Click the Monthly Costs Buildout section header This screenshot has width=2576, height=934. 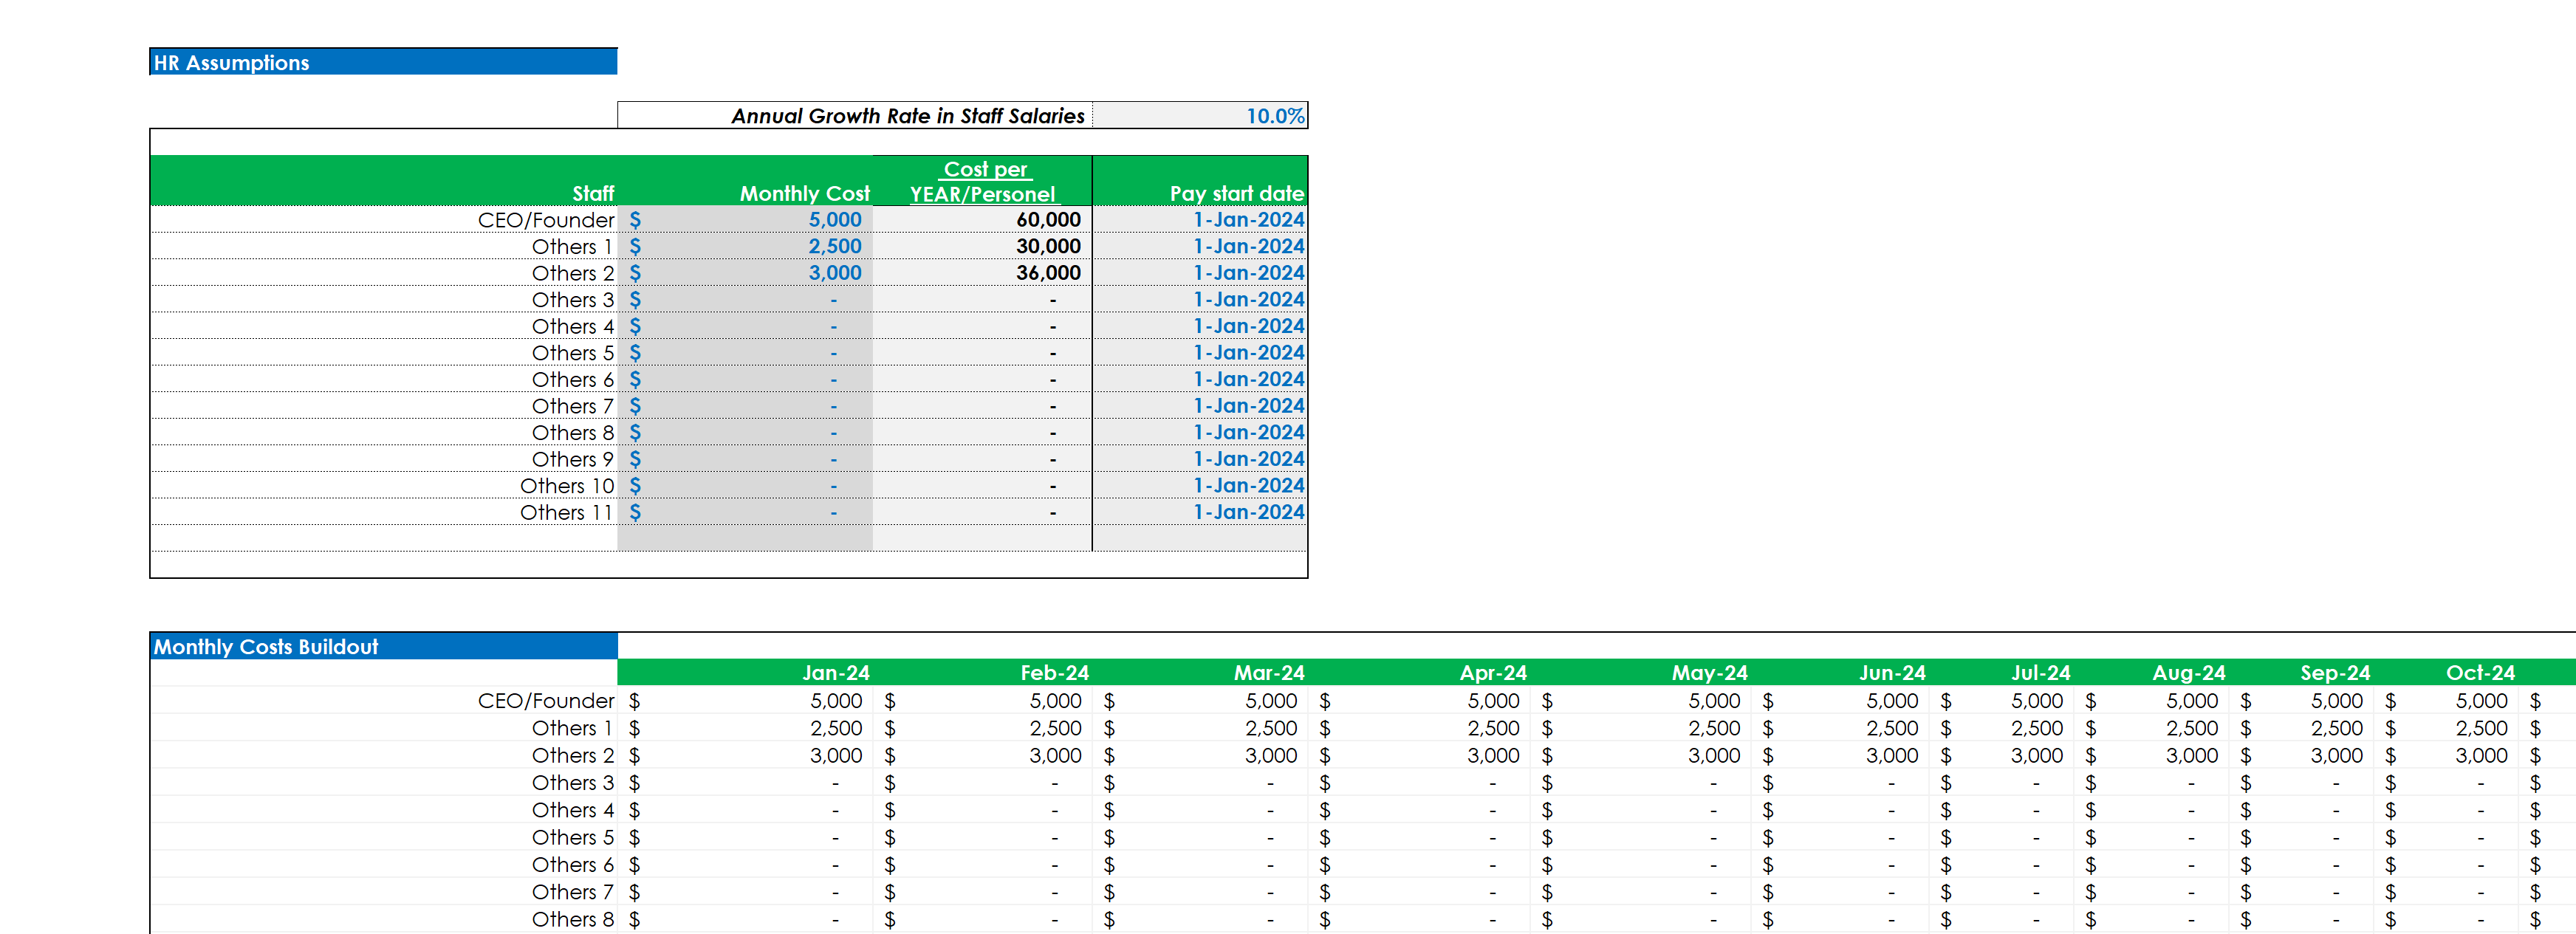[383, 646]
